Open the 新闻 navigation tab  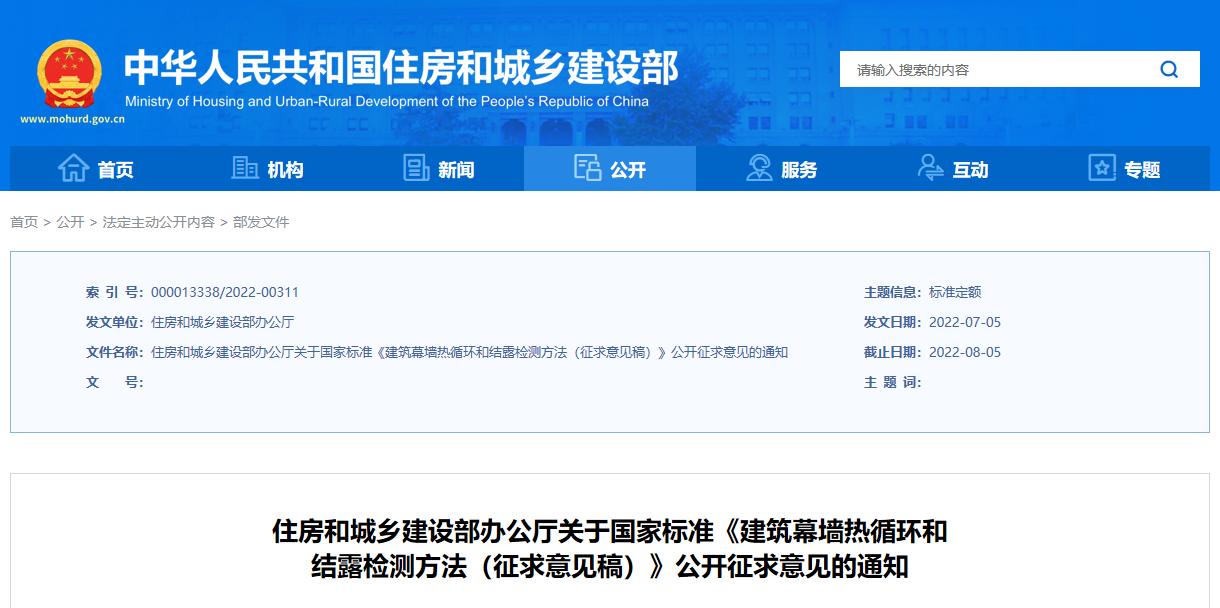[x=438, y=168]
